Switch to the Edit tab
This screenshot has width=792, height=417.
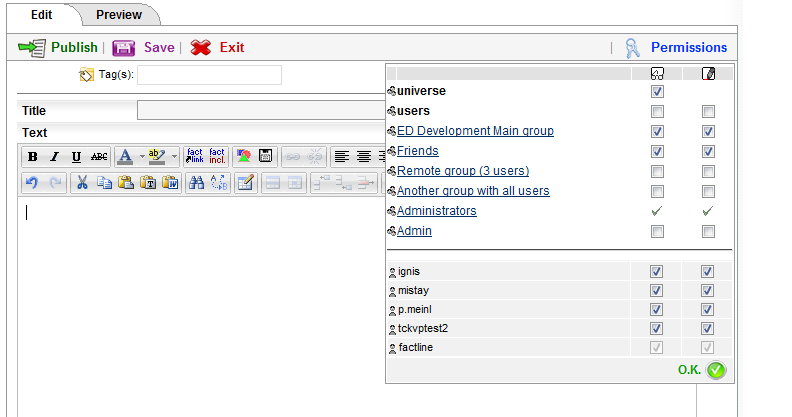coord(41,15)
